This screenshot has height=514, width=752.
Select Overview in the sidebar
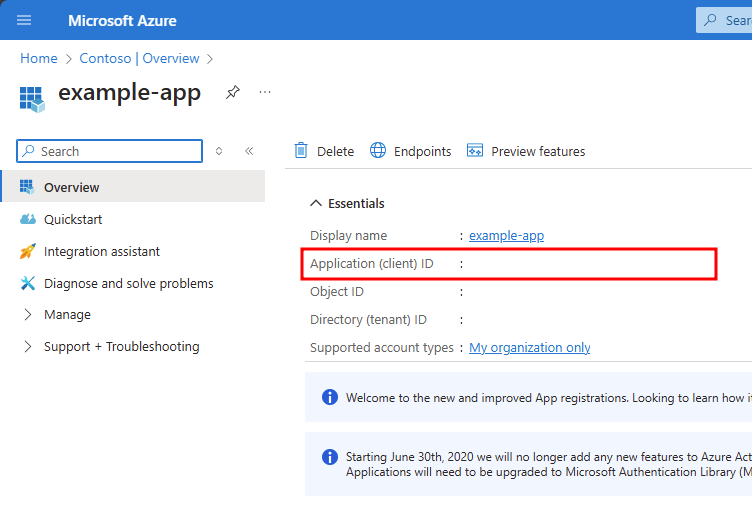point(133,186)
